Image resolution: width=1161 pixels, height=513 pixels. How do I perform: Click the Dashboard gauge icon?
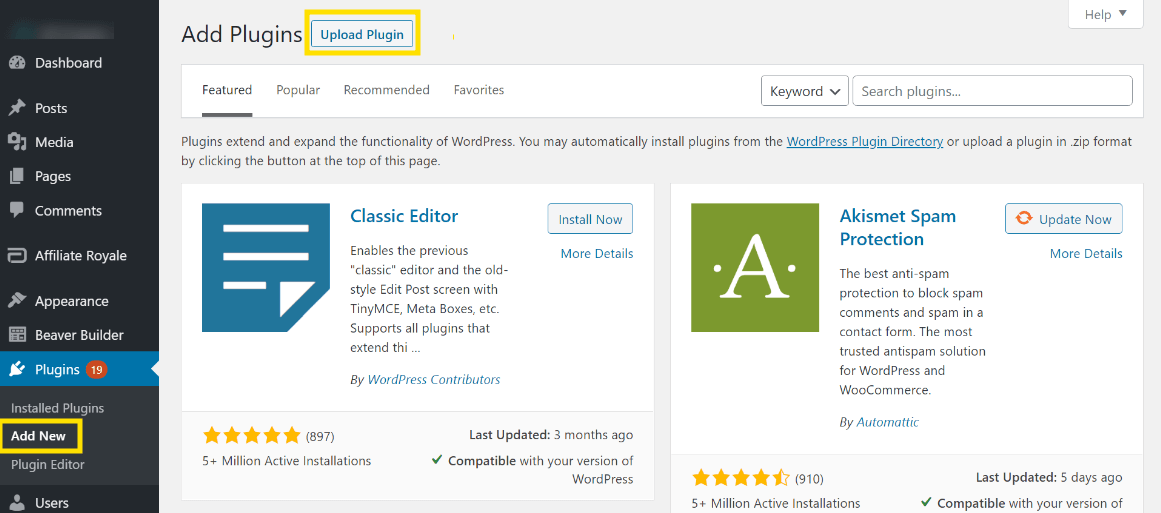(17, 63)
